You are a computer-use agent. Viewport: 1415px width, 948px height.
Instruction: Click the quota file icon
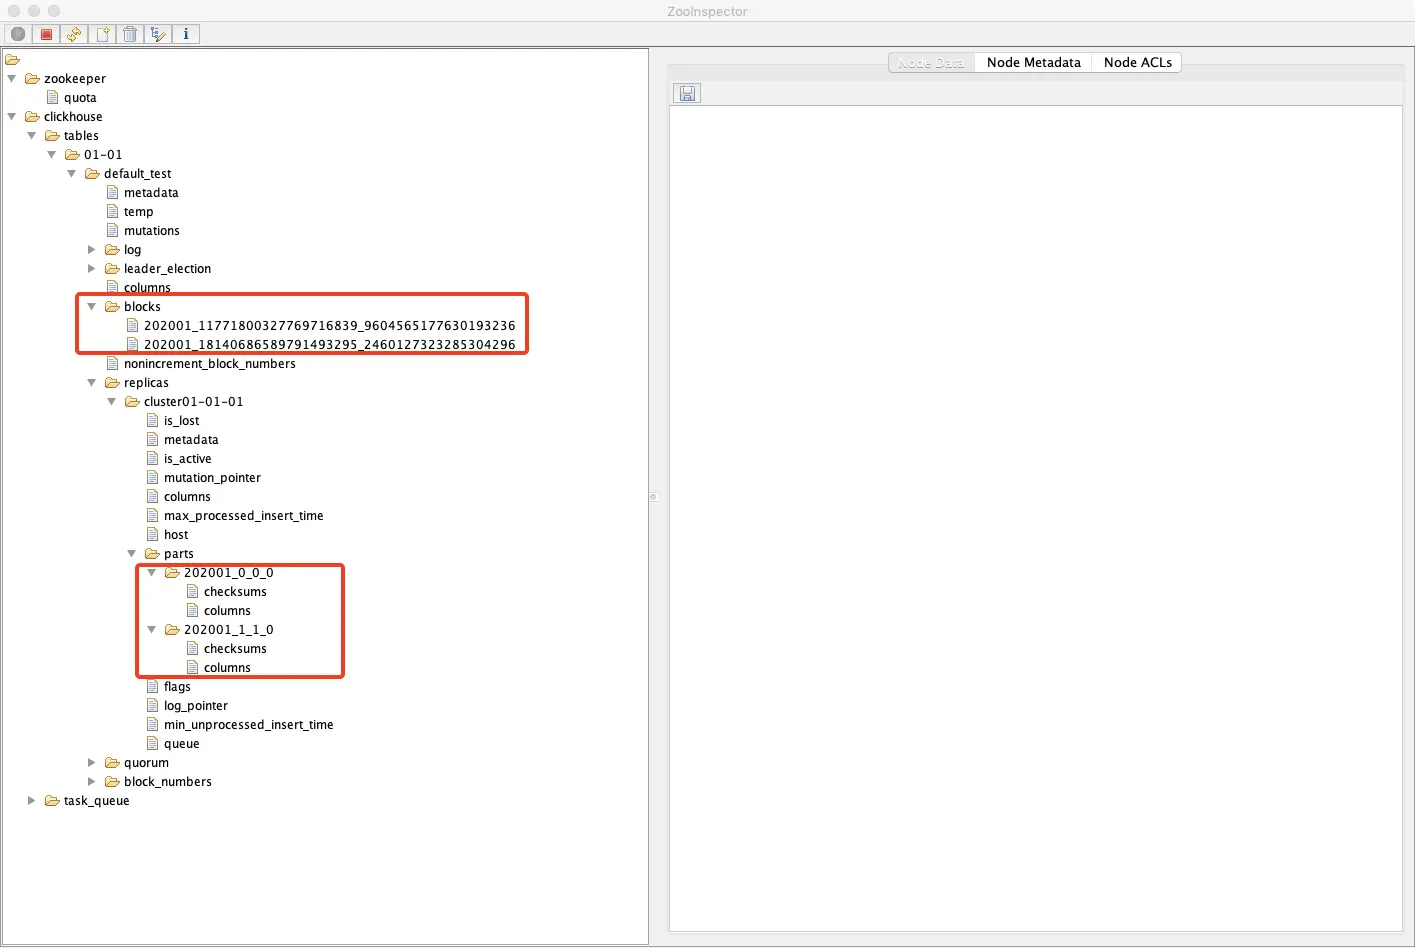(x=53, y=98)
